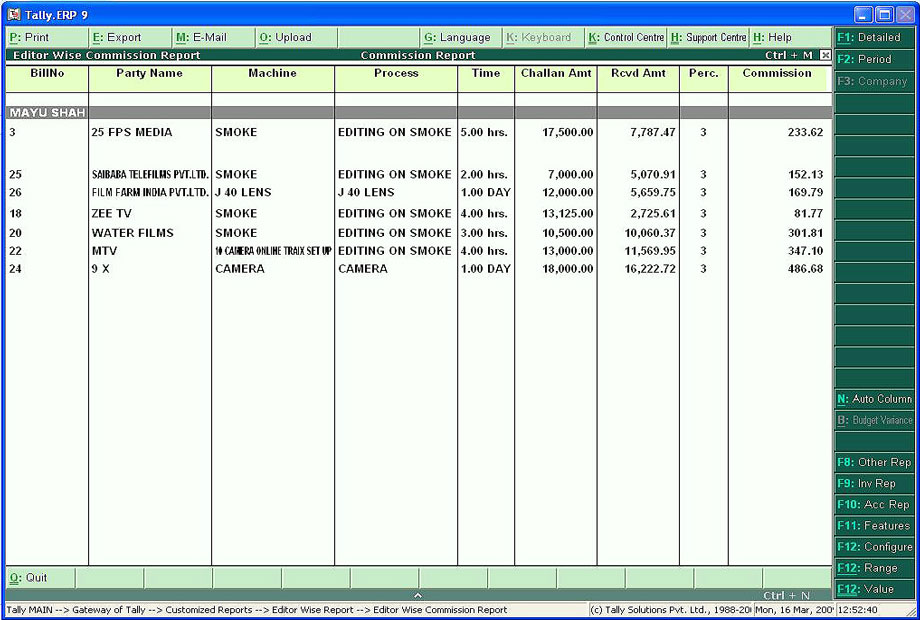Select the WATER FILMS party entry
Screen dimensions: 920x620
point(133,233)
